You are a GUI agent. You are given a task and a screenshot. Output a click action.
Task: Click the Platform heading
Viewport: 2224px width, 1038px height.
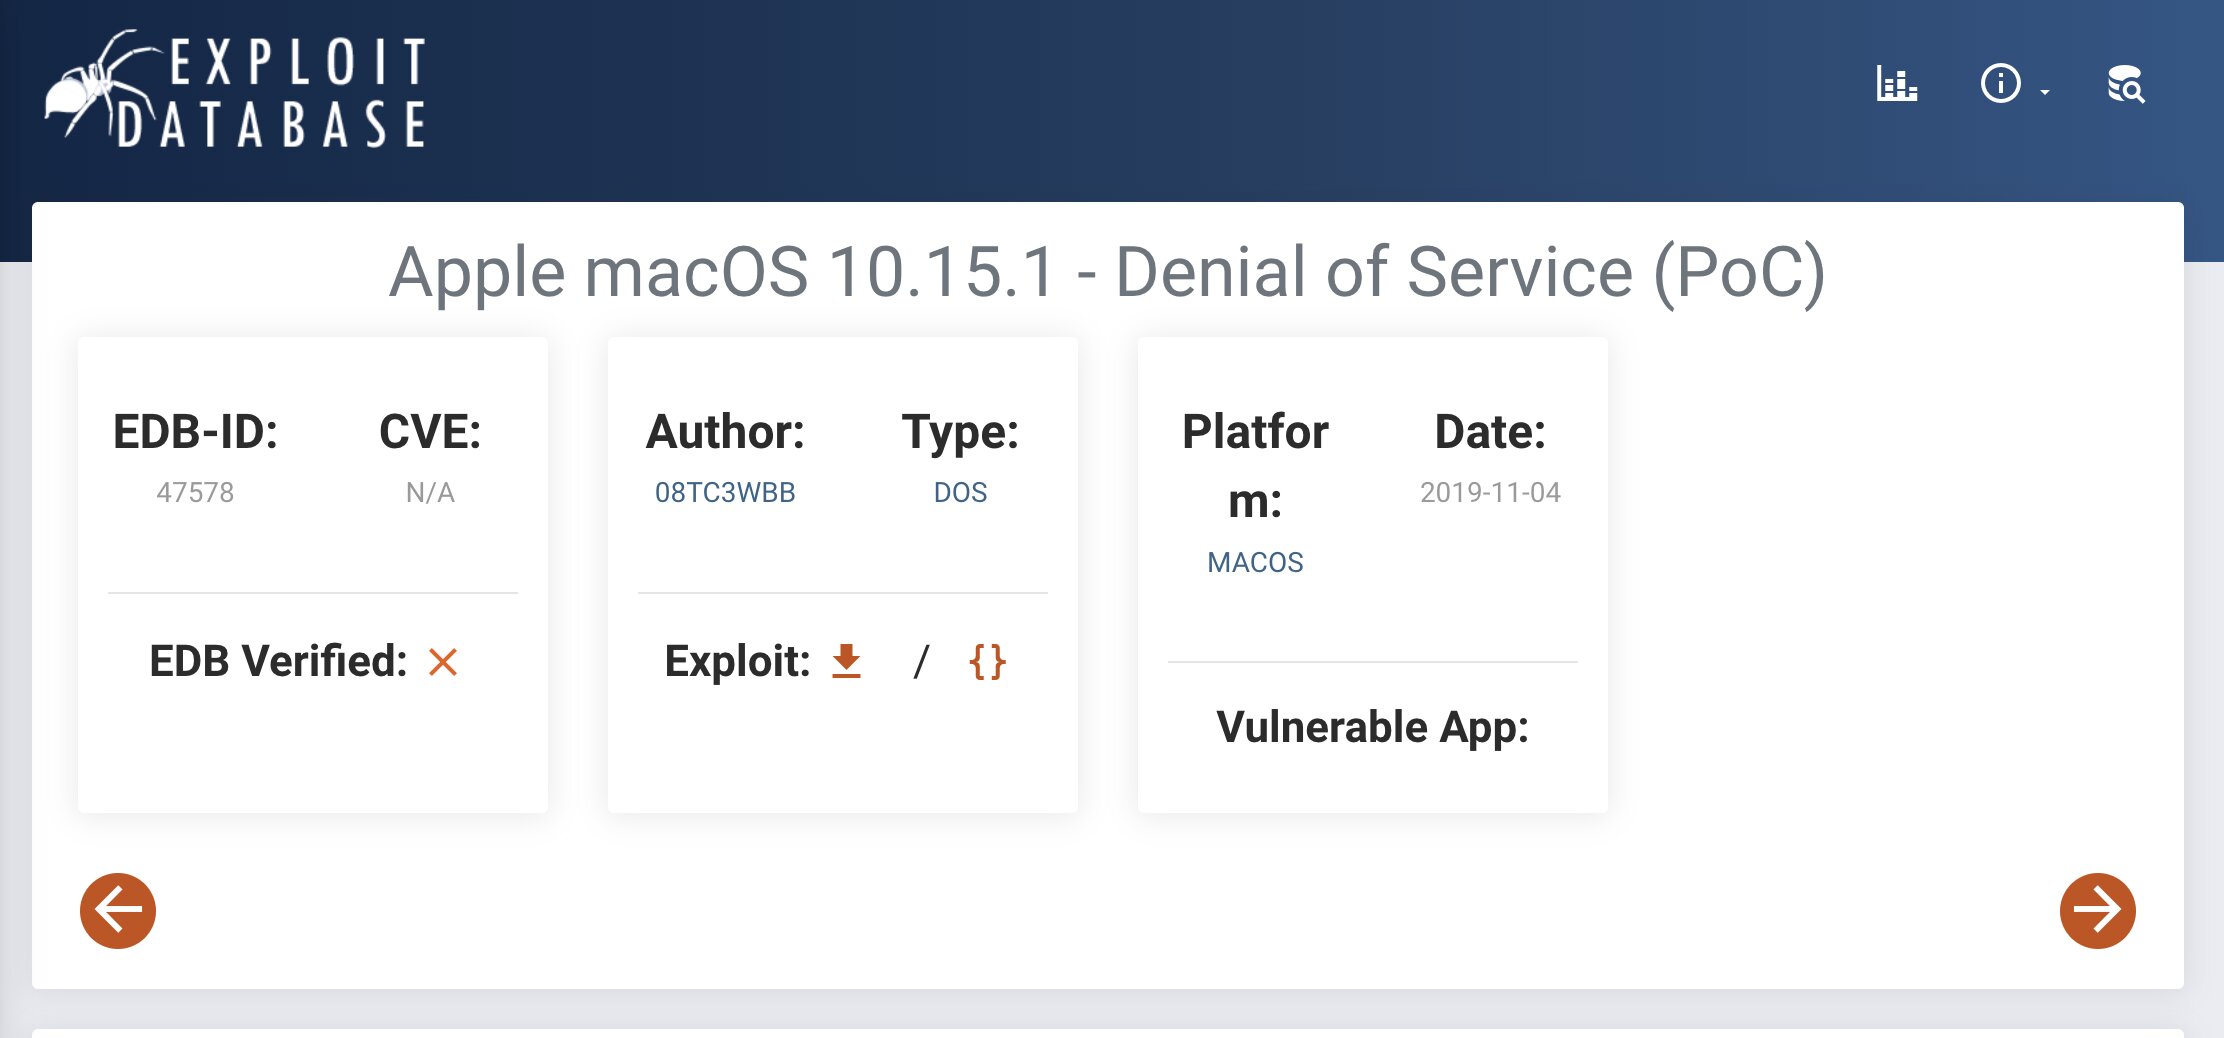tap(1255, 466)
